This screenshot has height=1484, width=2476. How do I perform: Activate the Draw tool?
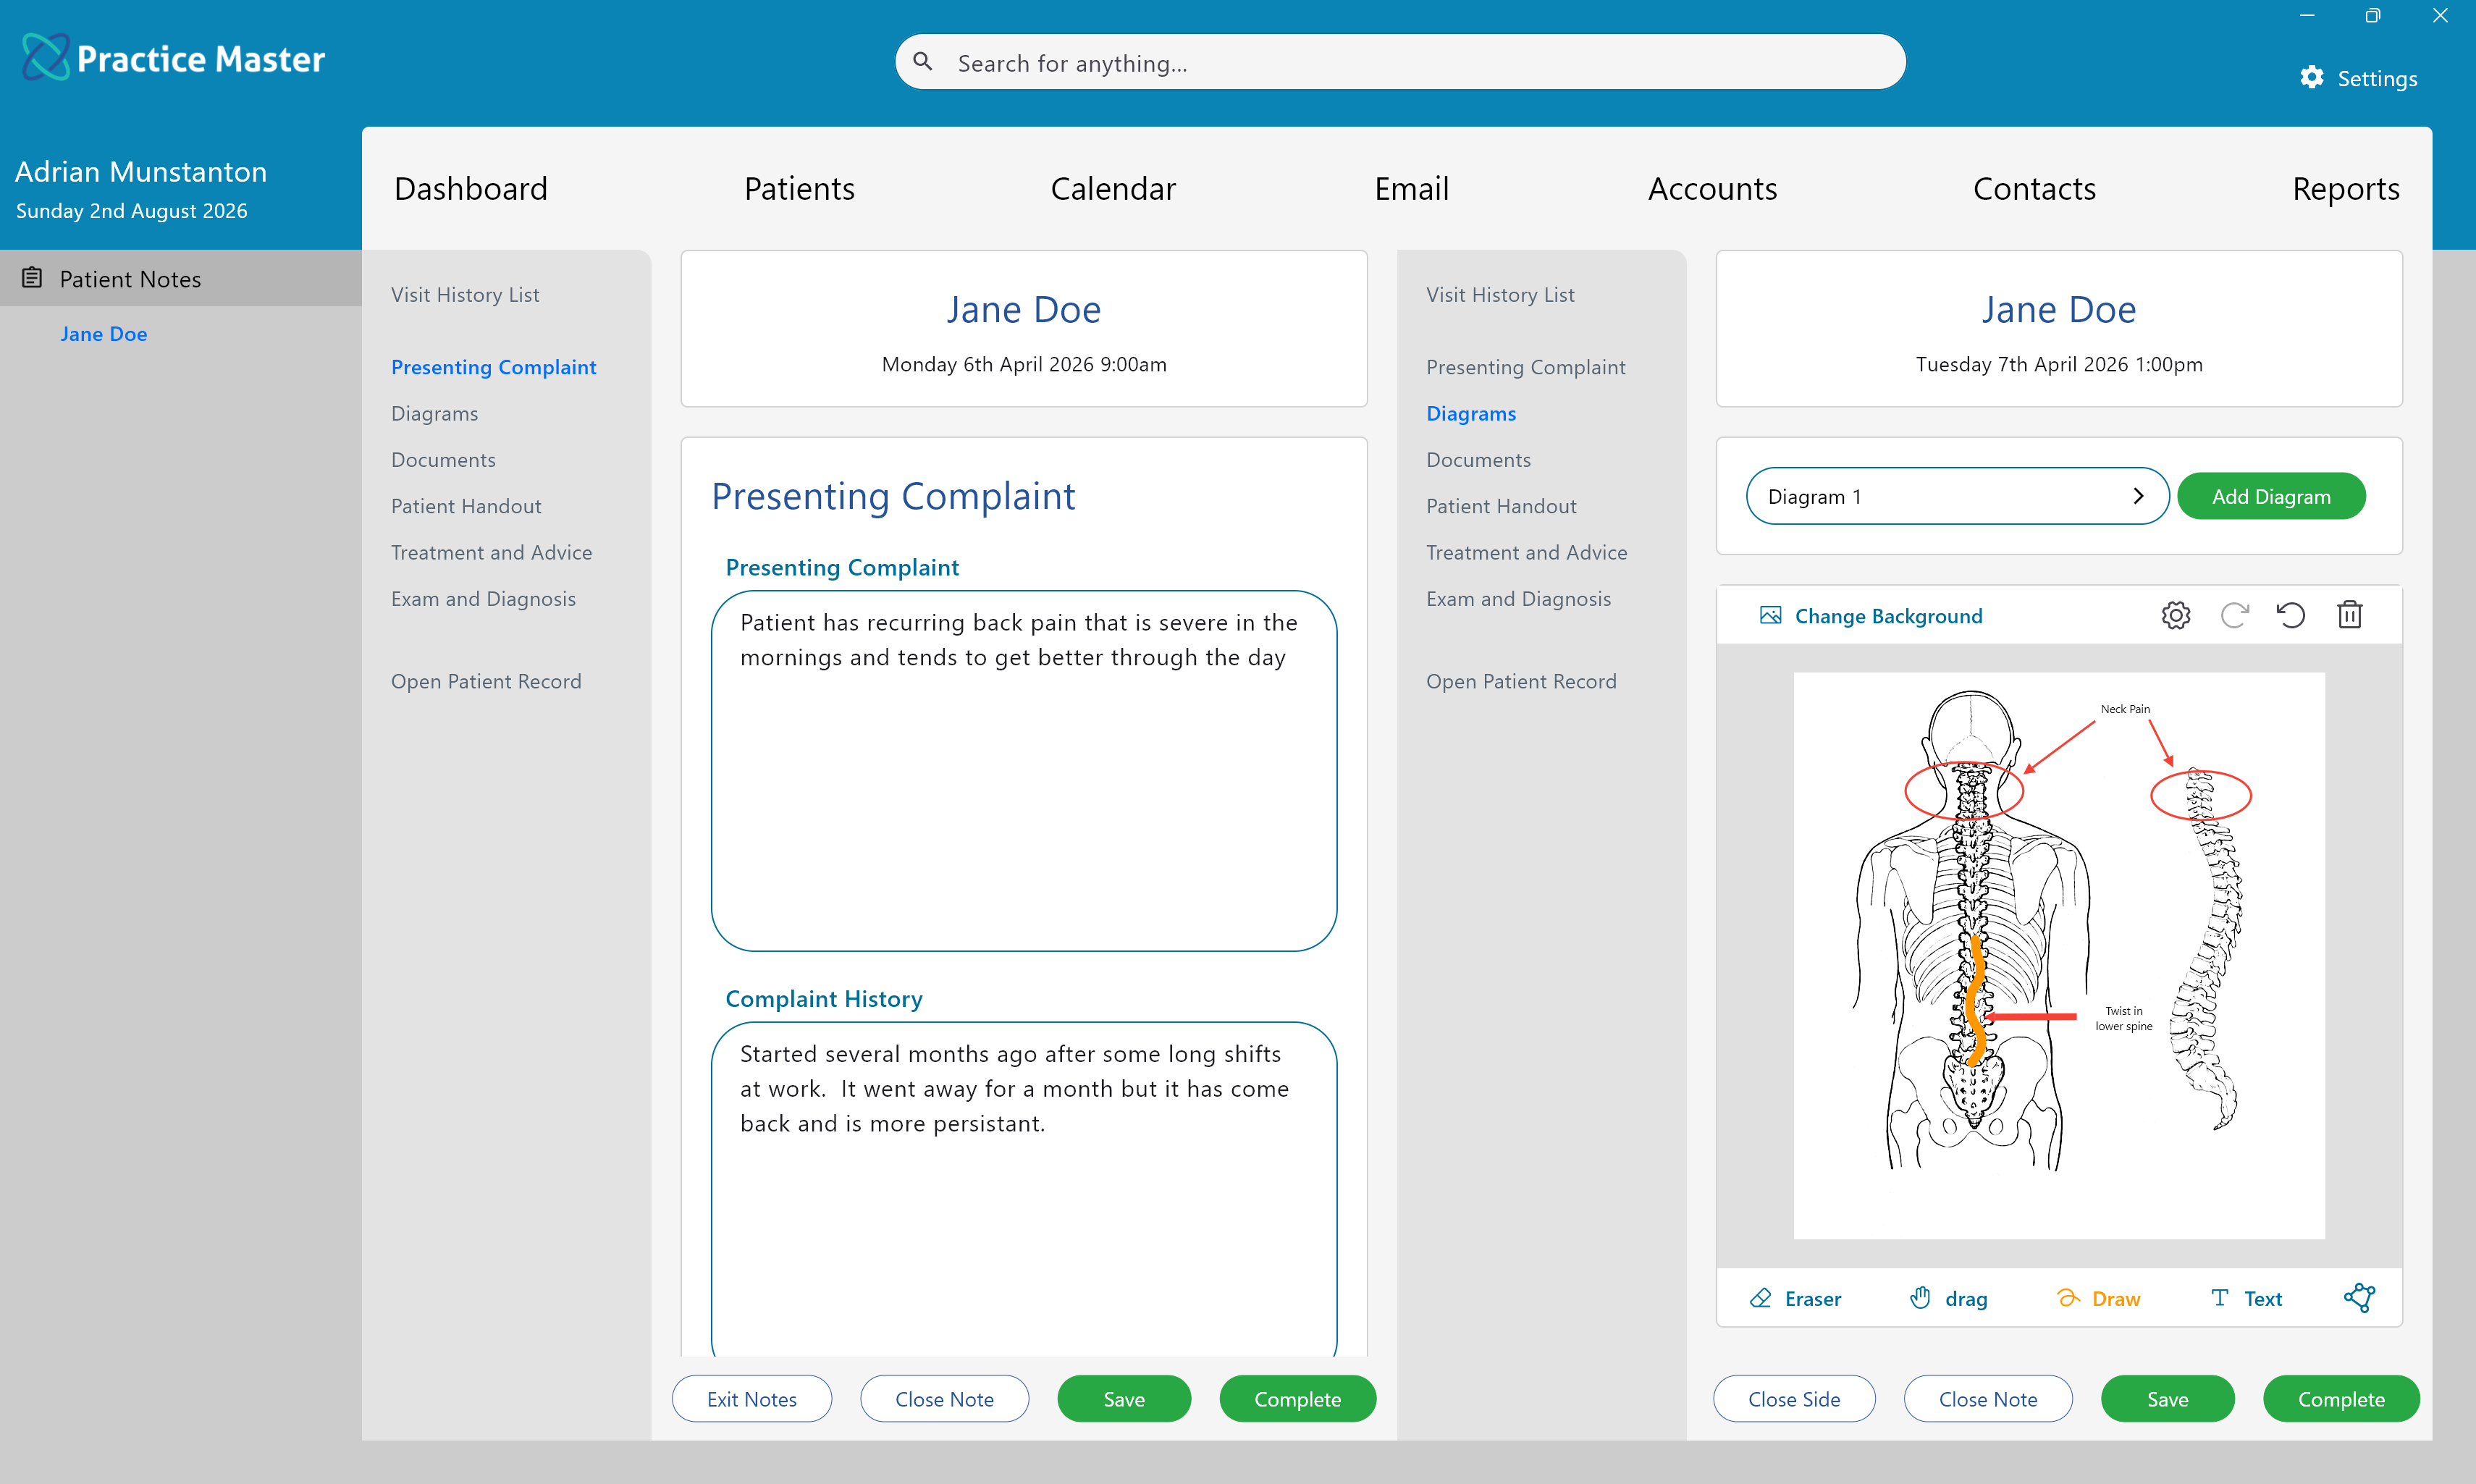pyautogui.click(x=2098, y=1298)
